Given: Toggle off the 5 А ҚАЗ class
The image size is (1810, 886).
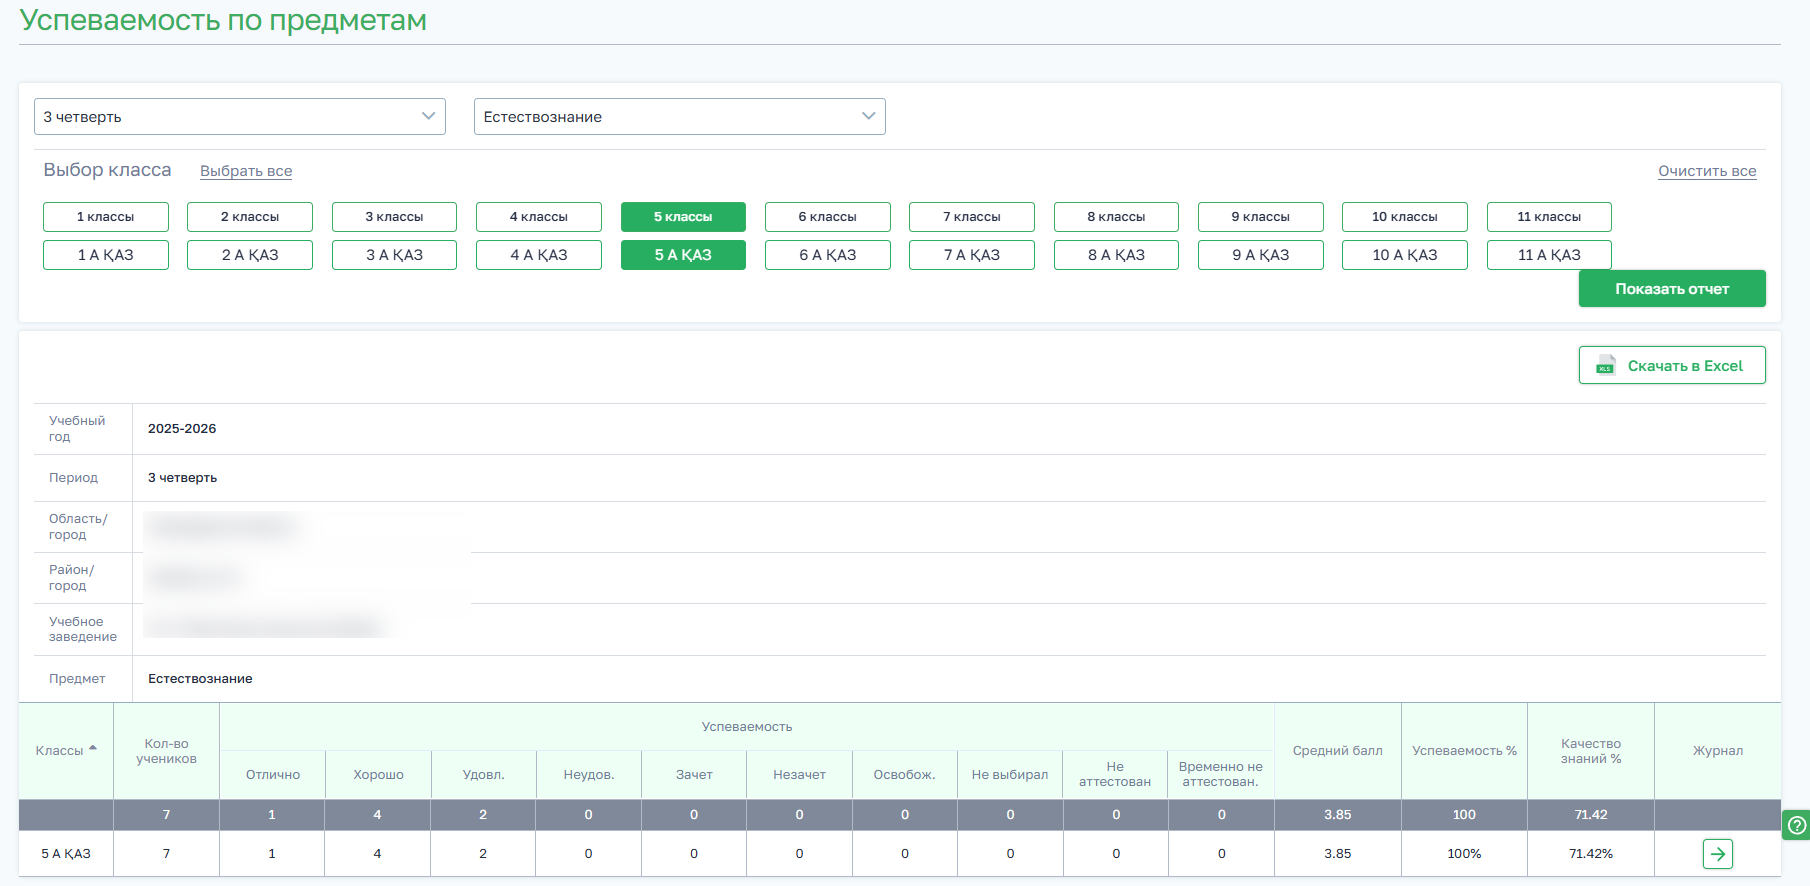Looking at the screenshot, I should [x=683, y=255].
